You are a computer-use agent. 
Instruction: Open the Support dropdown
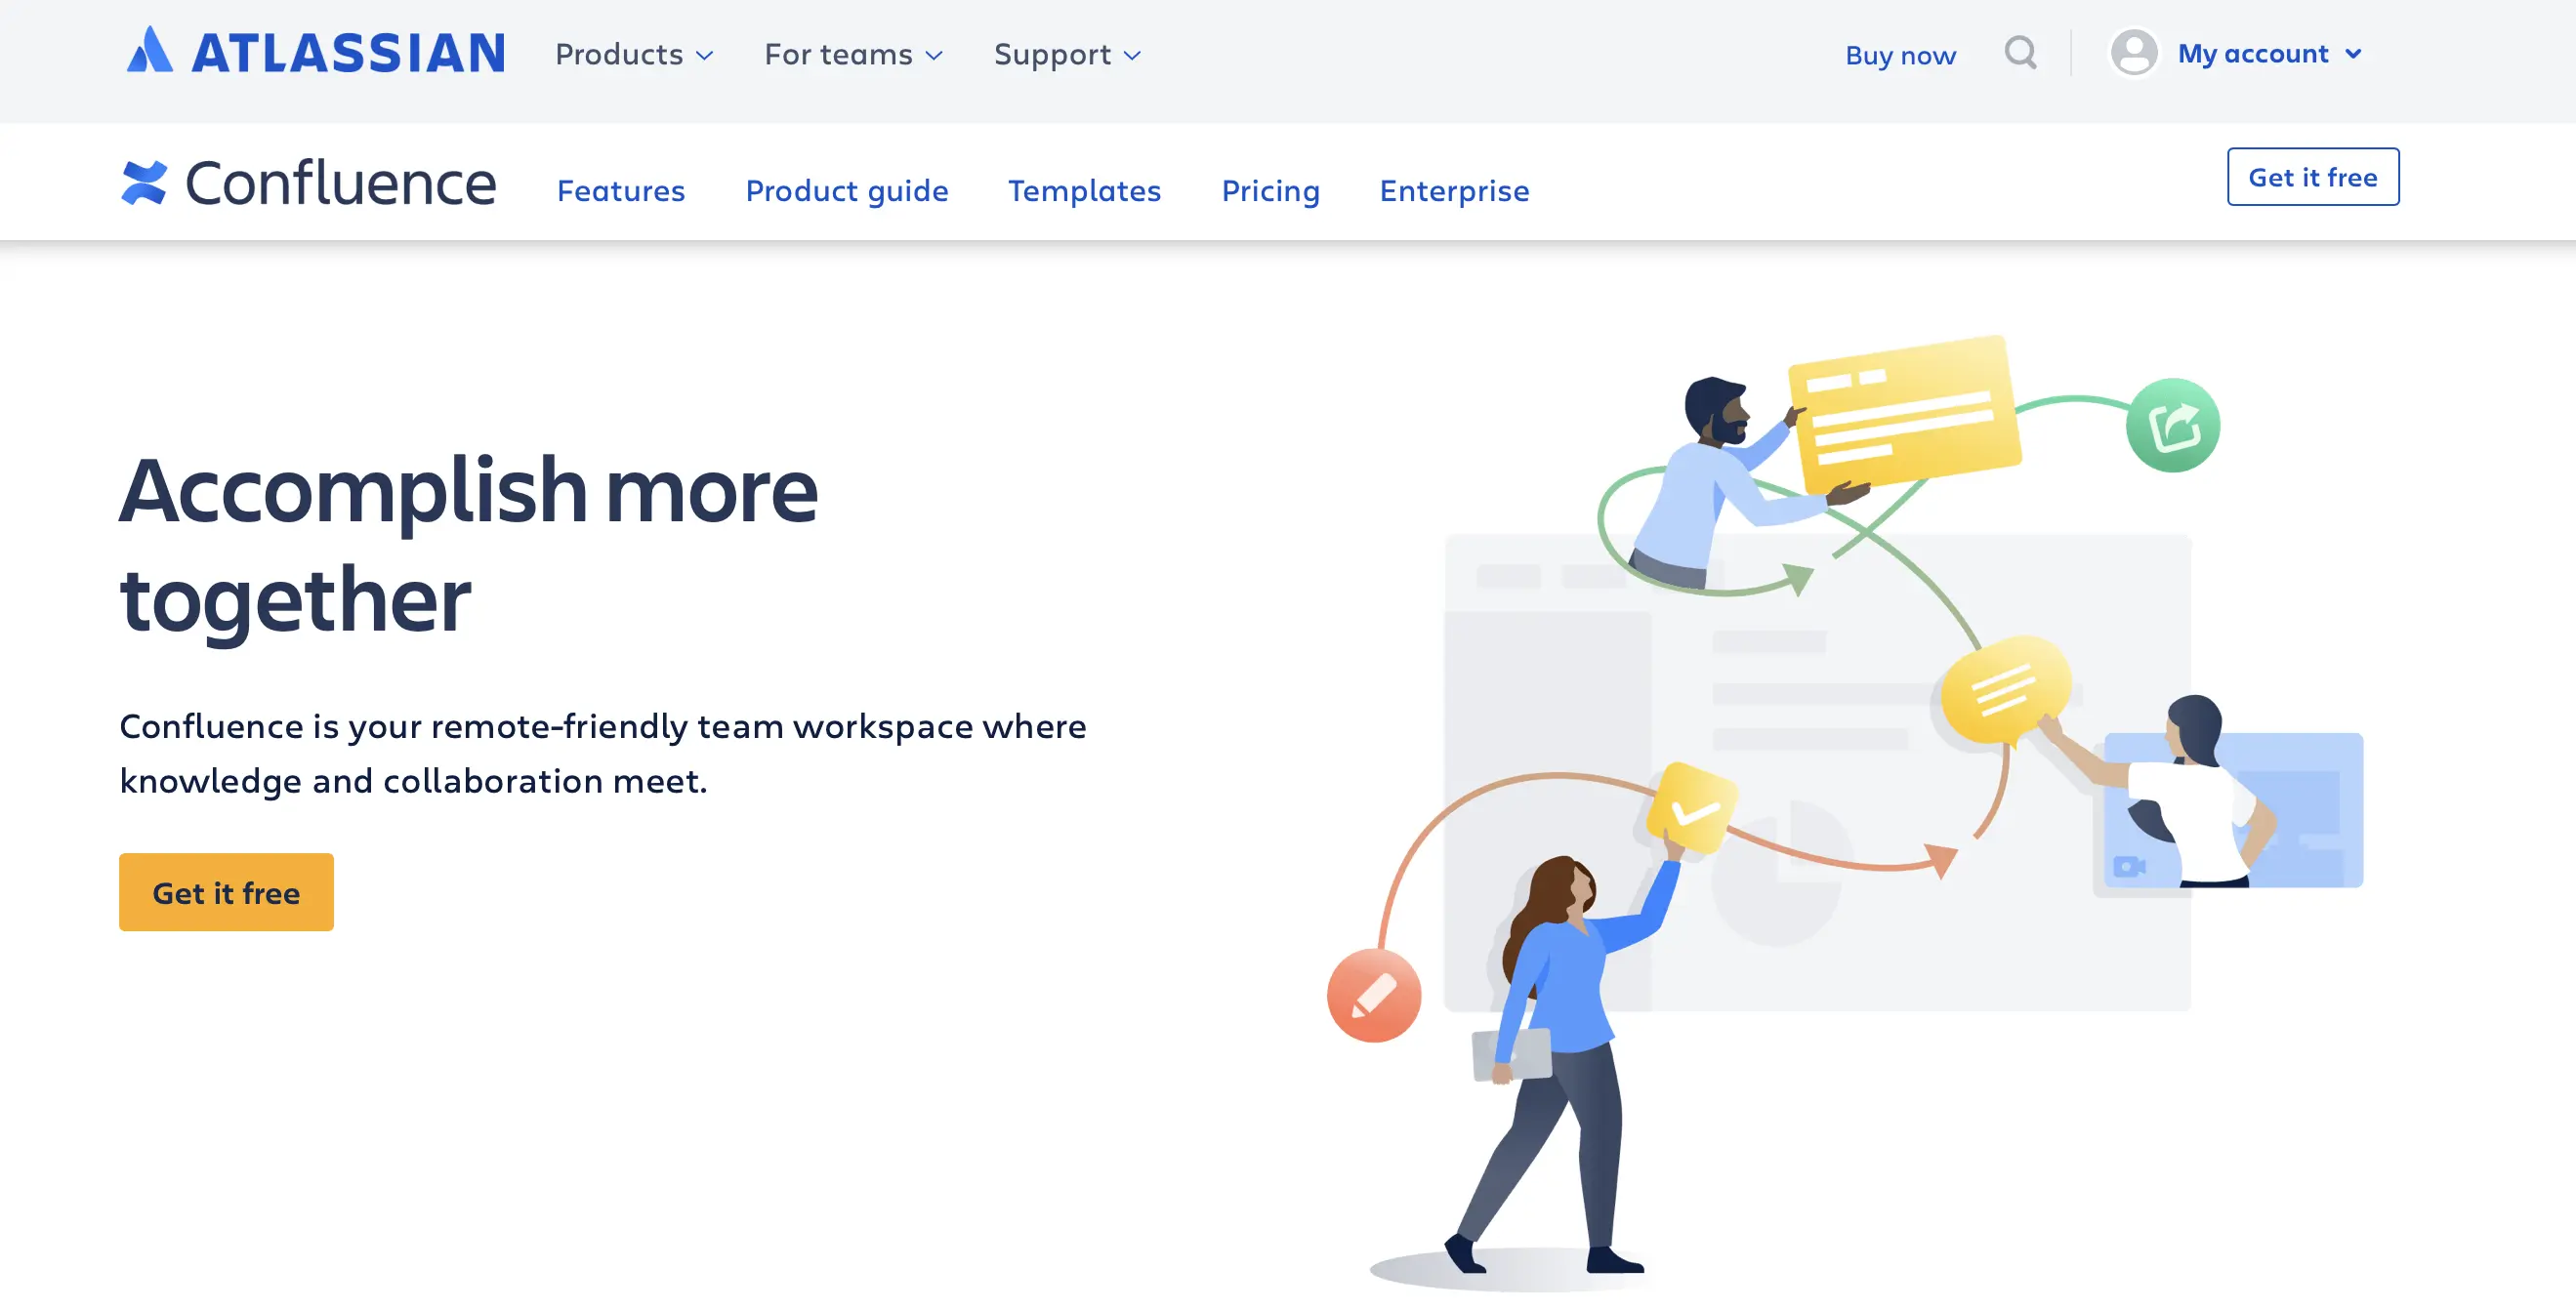point(1067,54)
